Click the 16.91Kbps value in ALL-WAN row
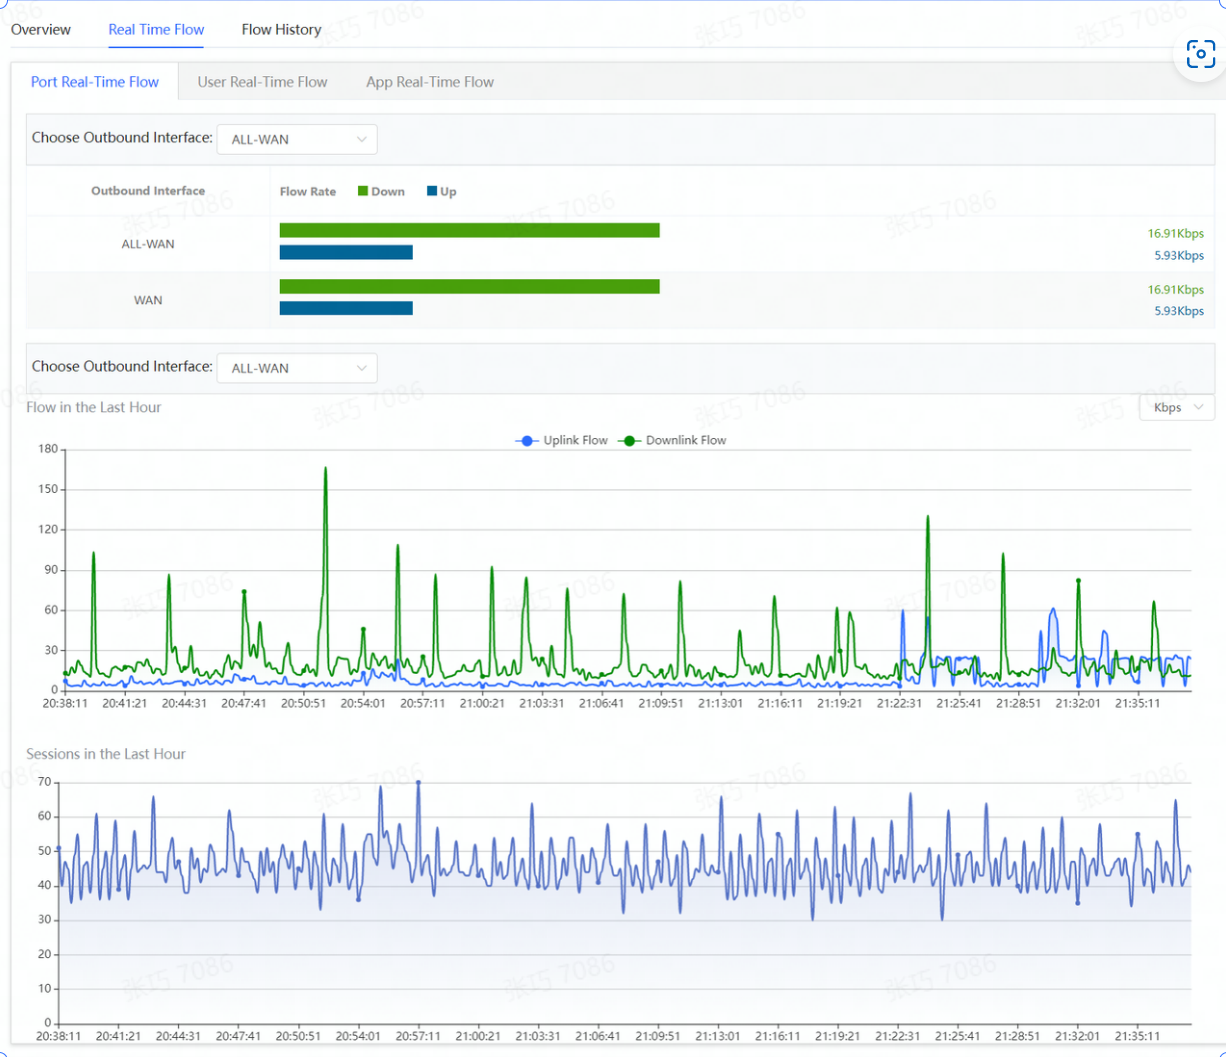 pyautogui.click(x=1175, y=233)
